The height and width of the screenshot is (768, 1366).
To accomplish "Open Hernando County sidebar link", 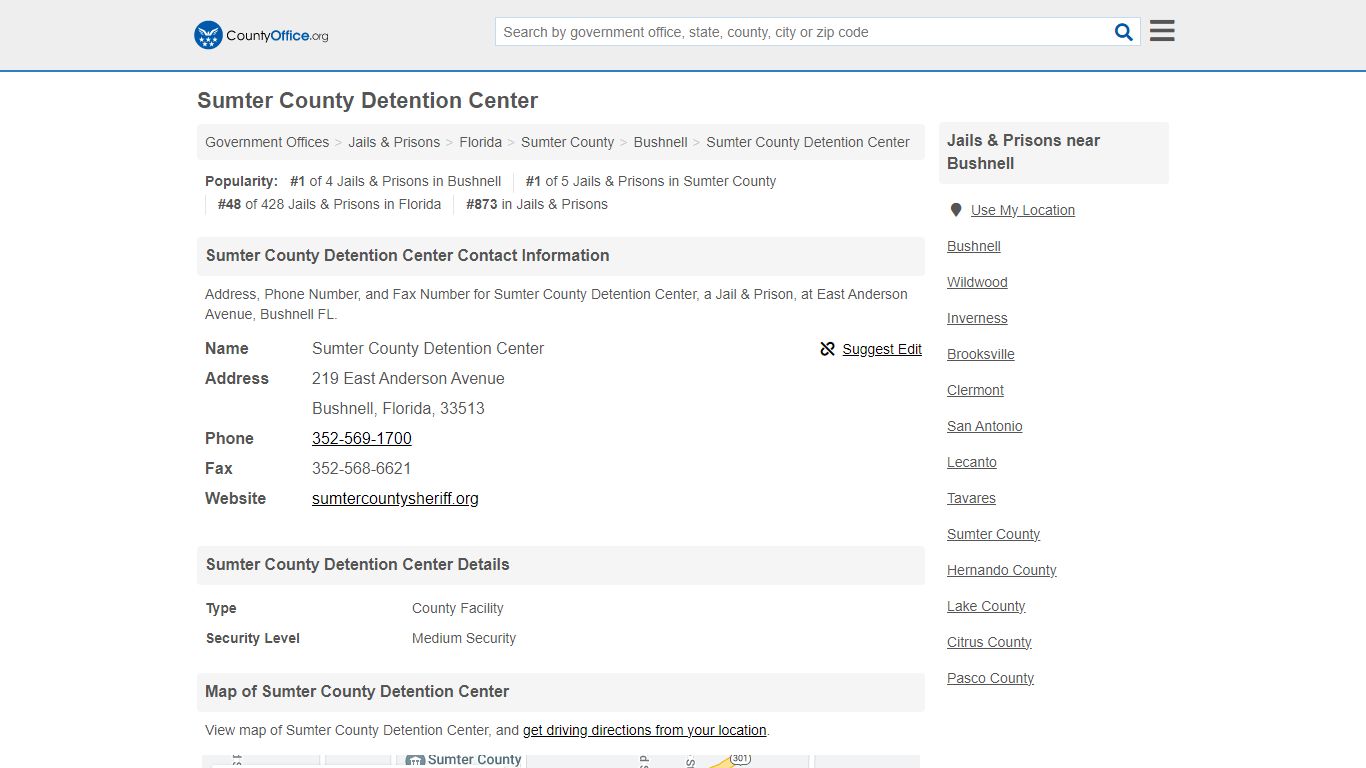I will point(1002,570).
